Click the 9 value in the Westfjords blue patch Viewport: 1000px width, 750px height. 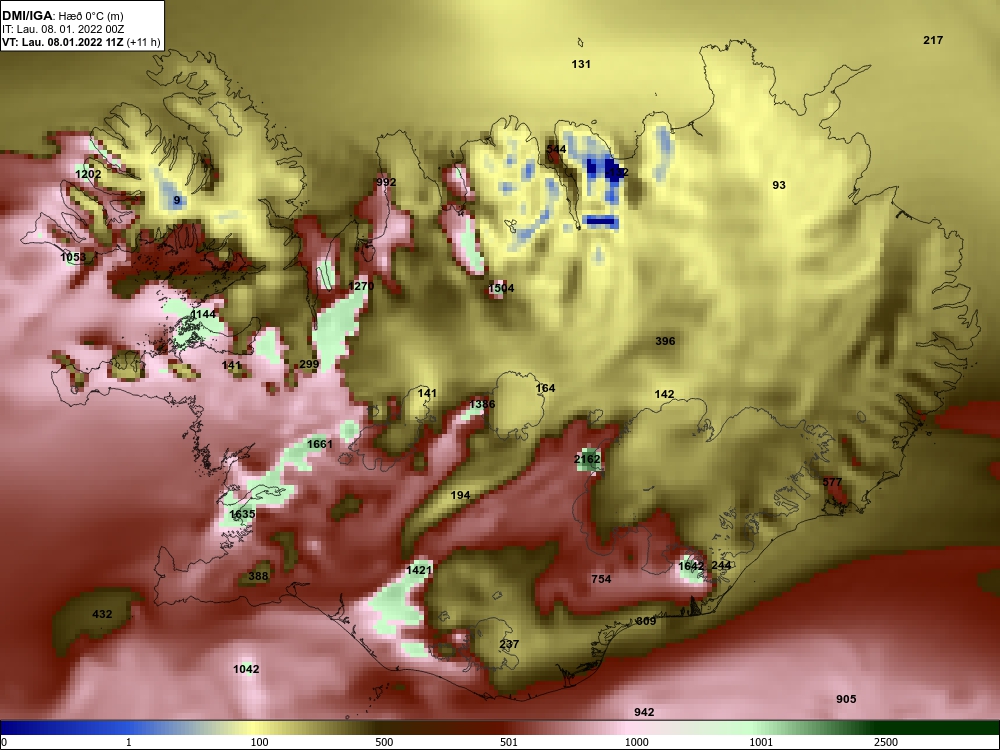(177, 200)
